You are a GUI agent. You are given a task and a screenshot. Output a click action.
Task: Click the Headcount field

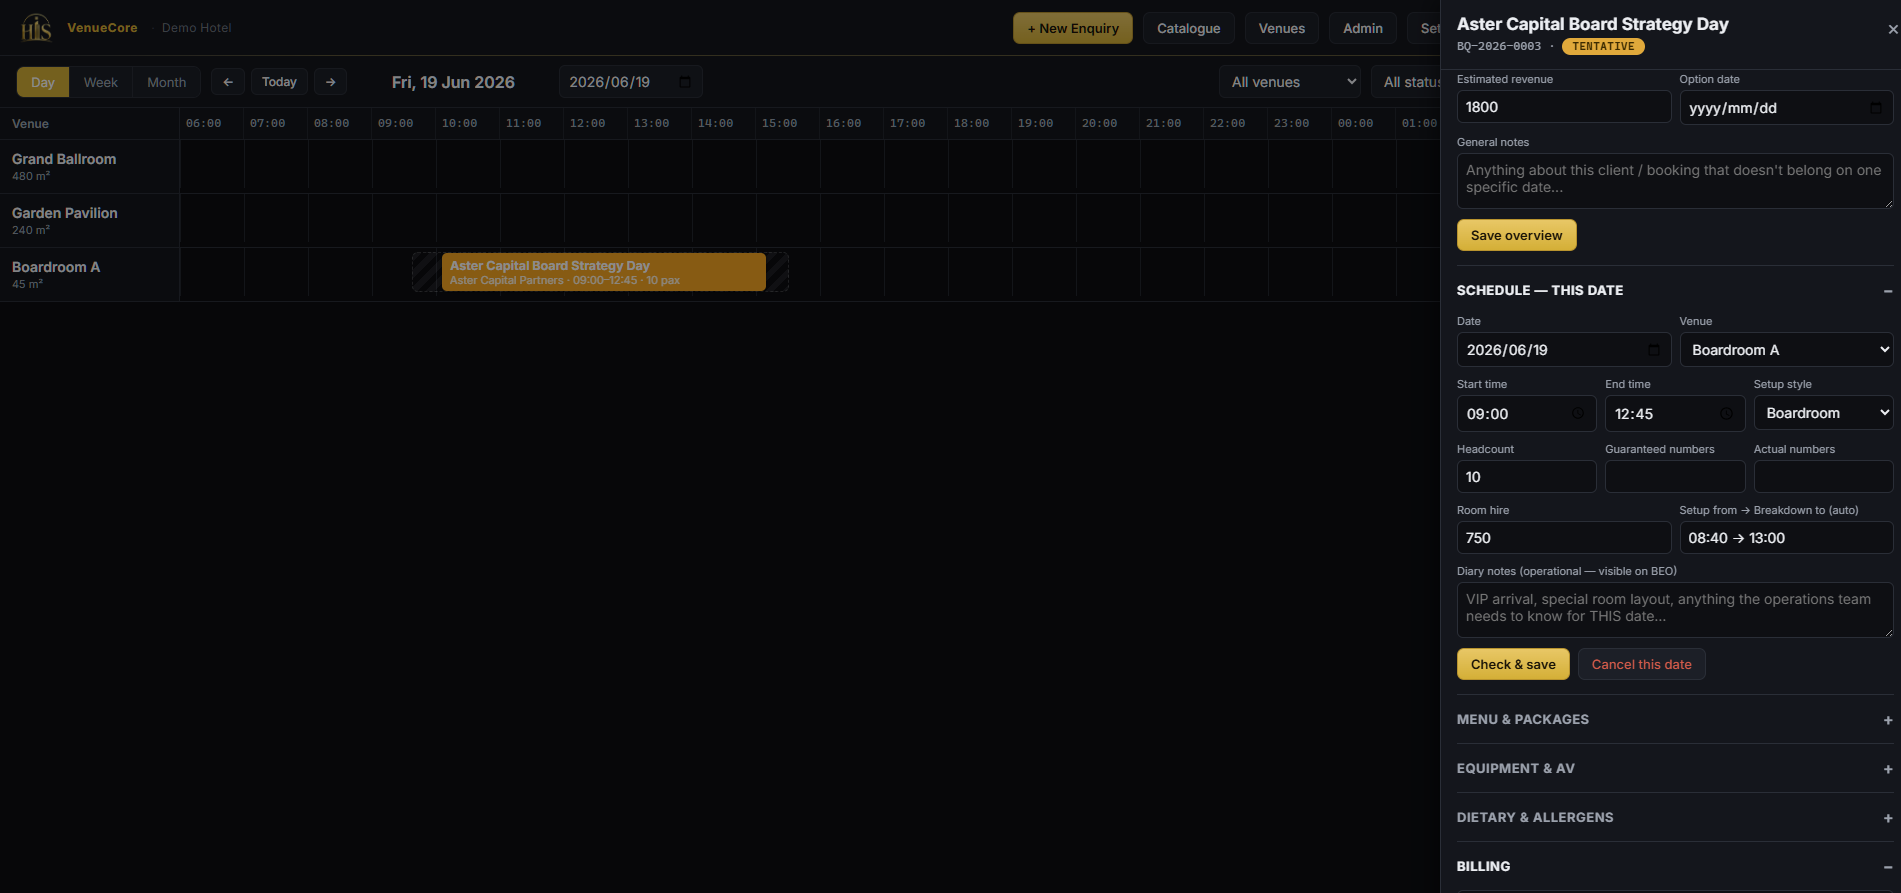[1526, 477]
